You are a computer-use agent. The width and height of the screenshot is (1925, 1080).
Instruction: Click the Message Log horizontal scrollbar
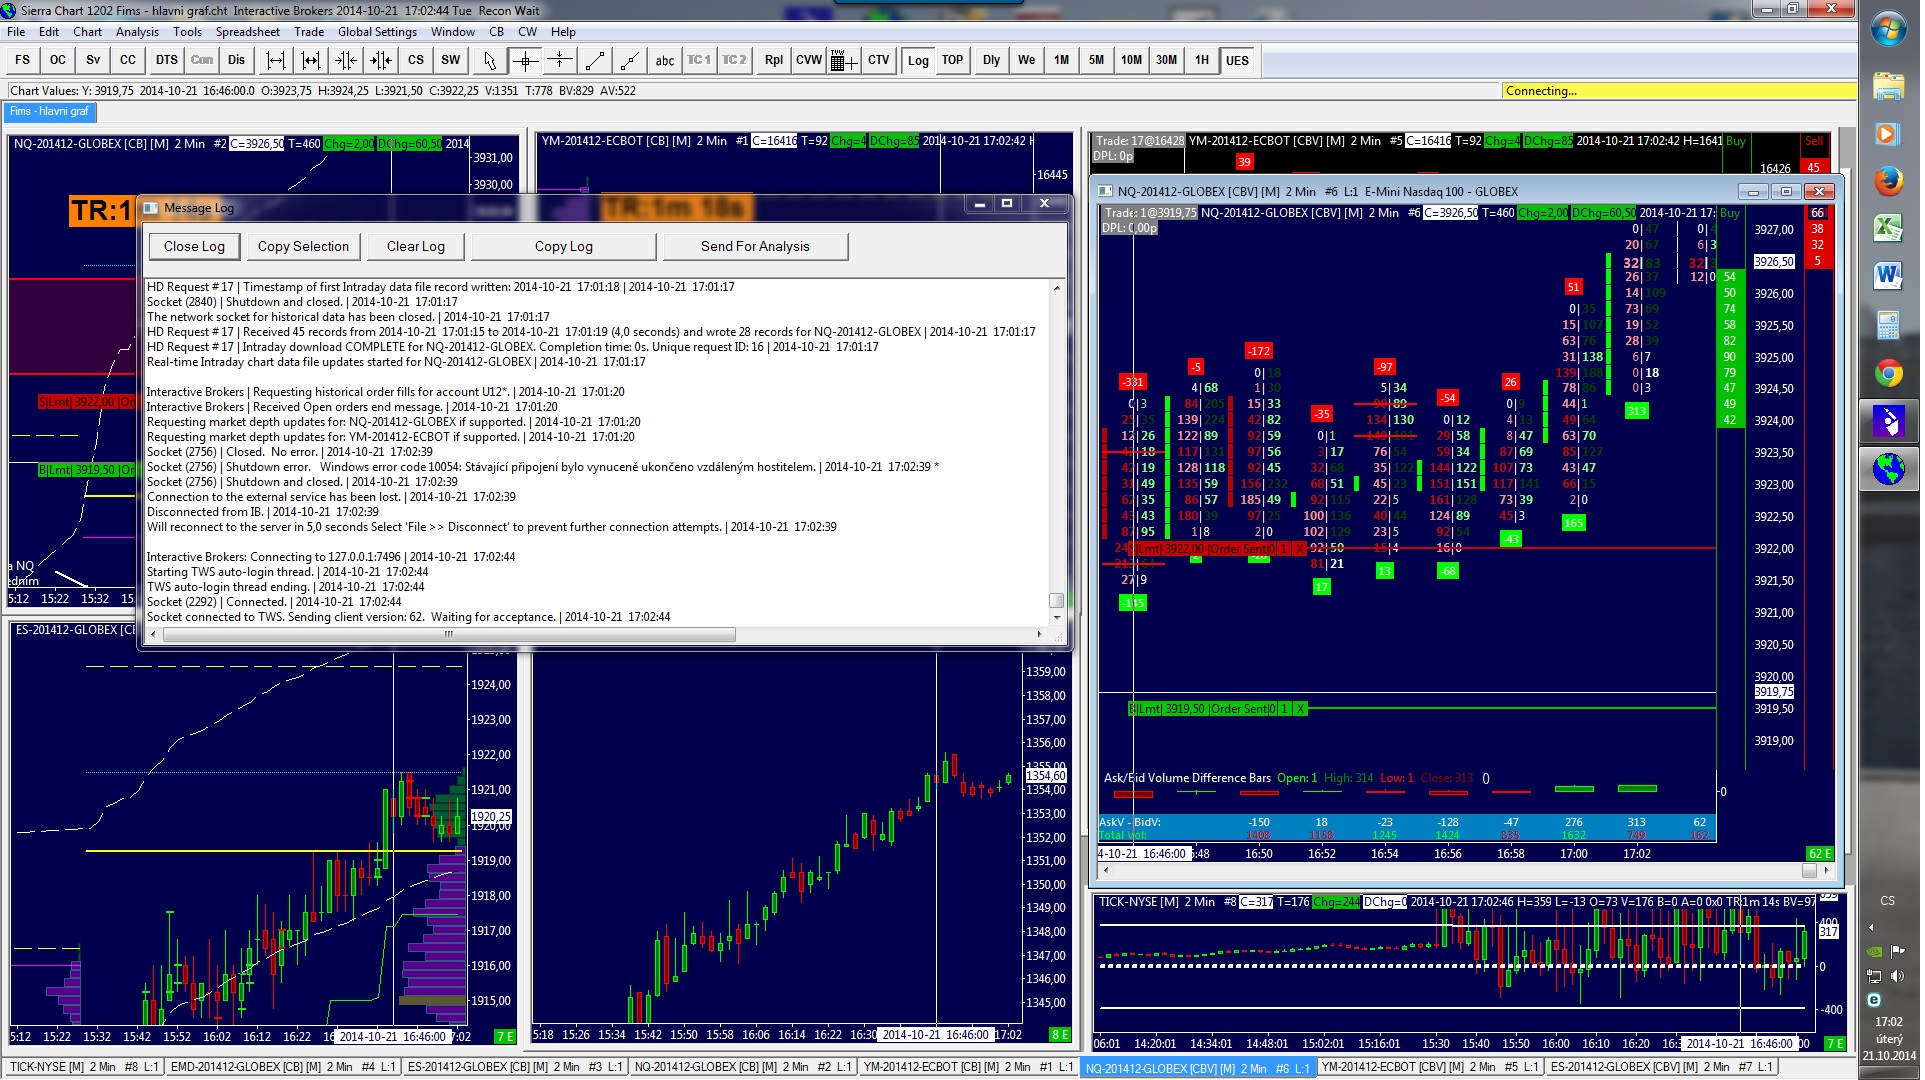[450, 635]
